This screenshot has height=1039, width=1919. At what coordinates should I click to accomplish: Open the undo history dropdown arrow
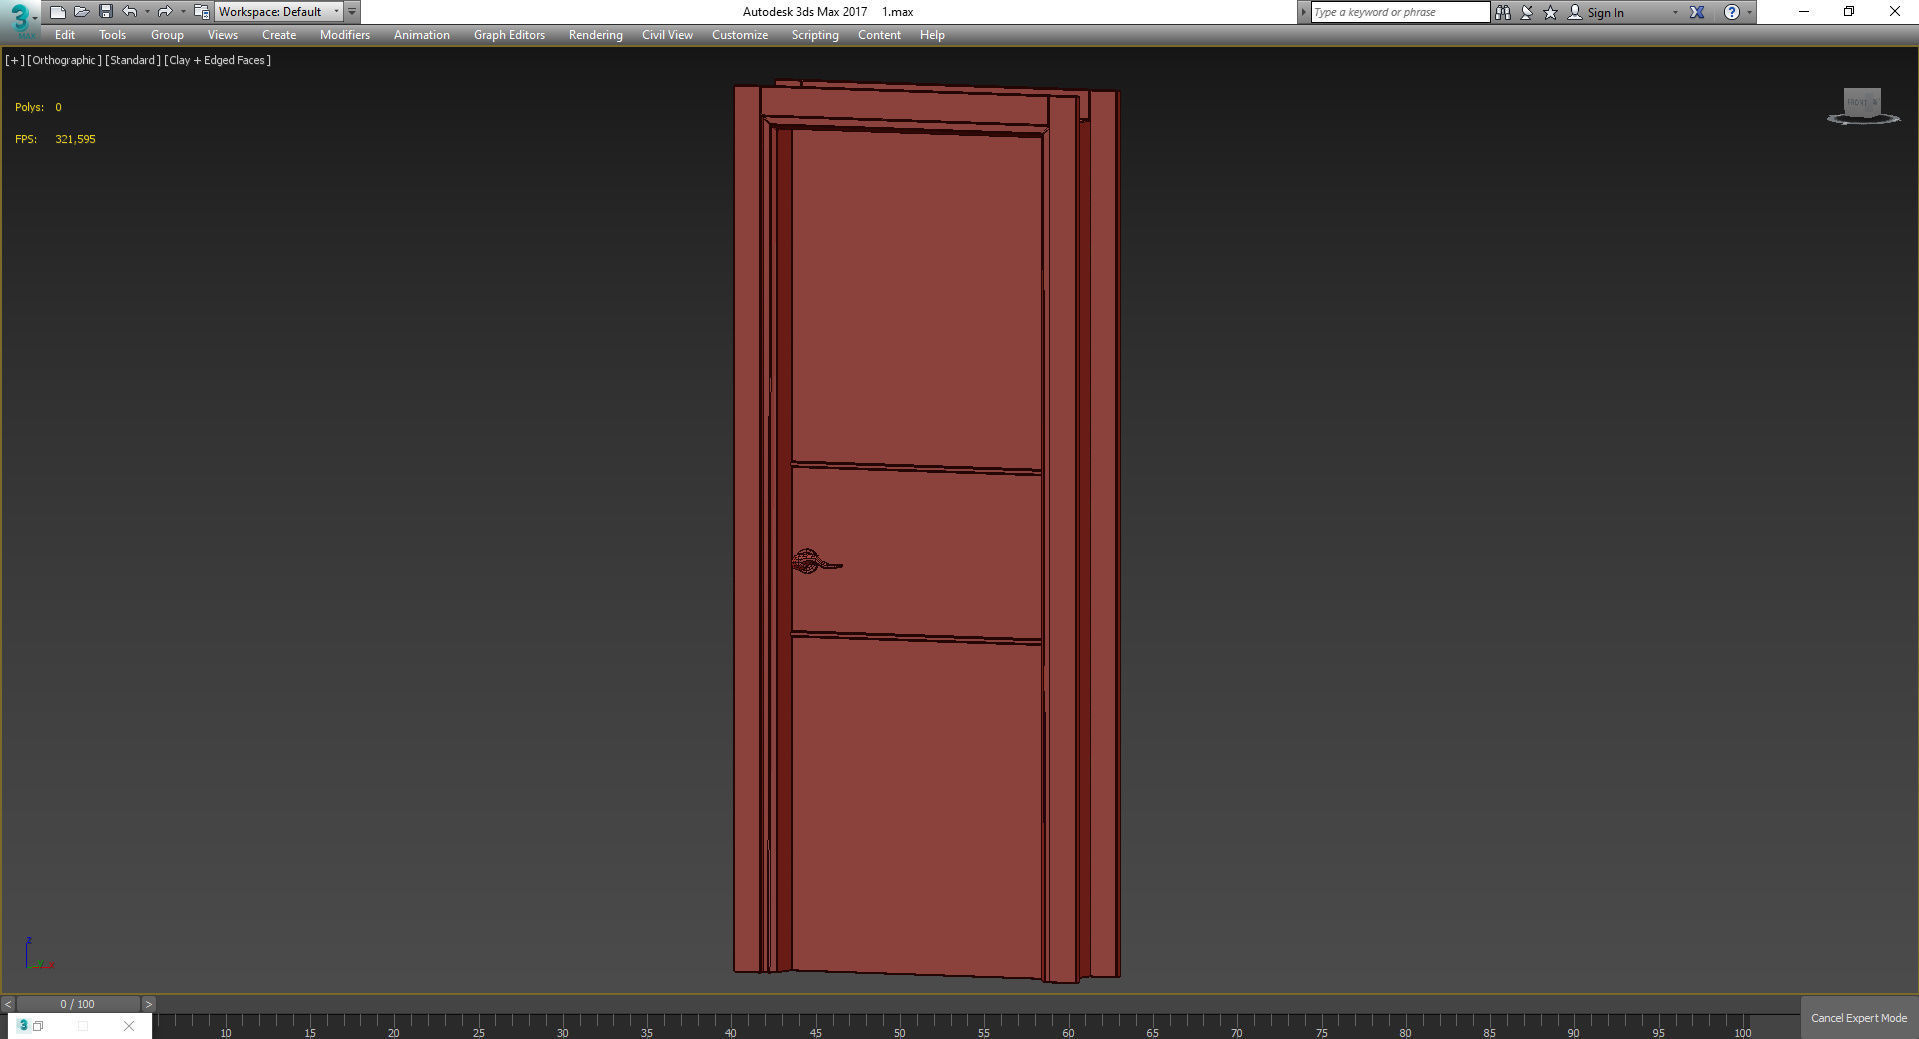(147, 12)
